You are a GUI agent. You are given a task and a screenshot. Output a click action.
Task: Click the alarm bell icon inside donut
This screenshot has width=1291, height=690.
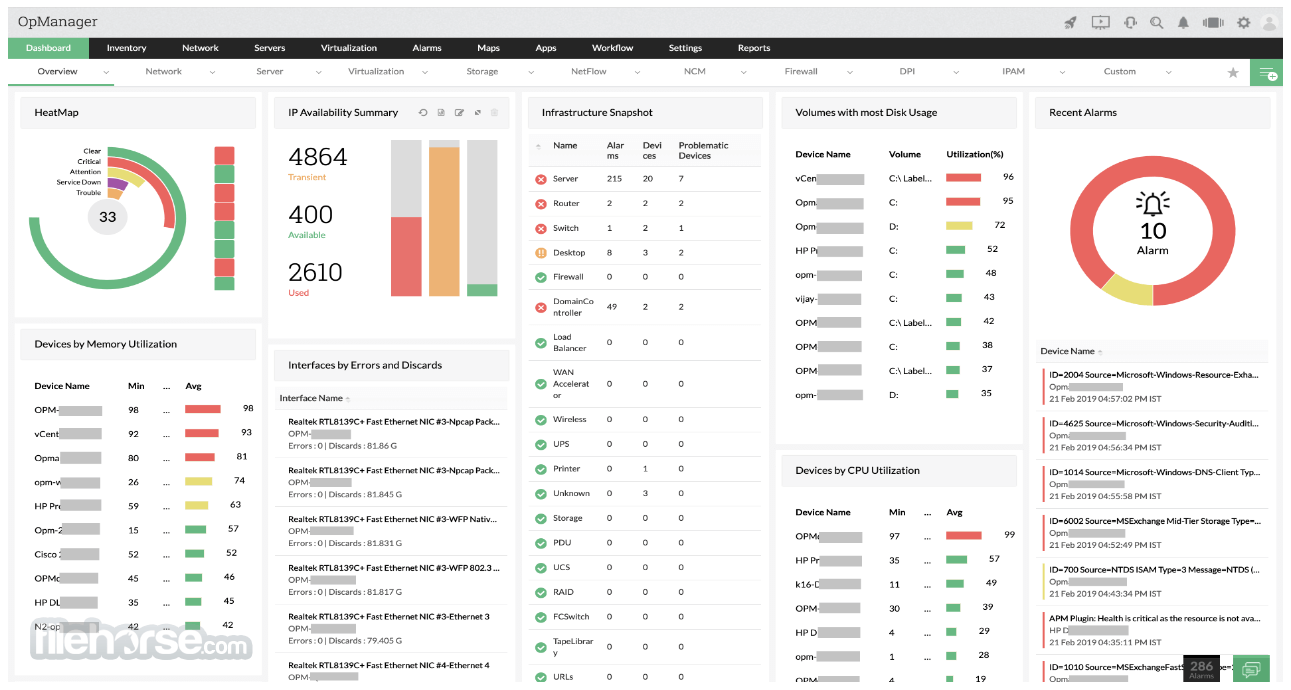(1153, 205)
